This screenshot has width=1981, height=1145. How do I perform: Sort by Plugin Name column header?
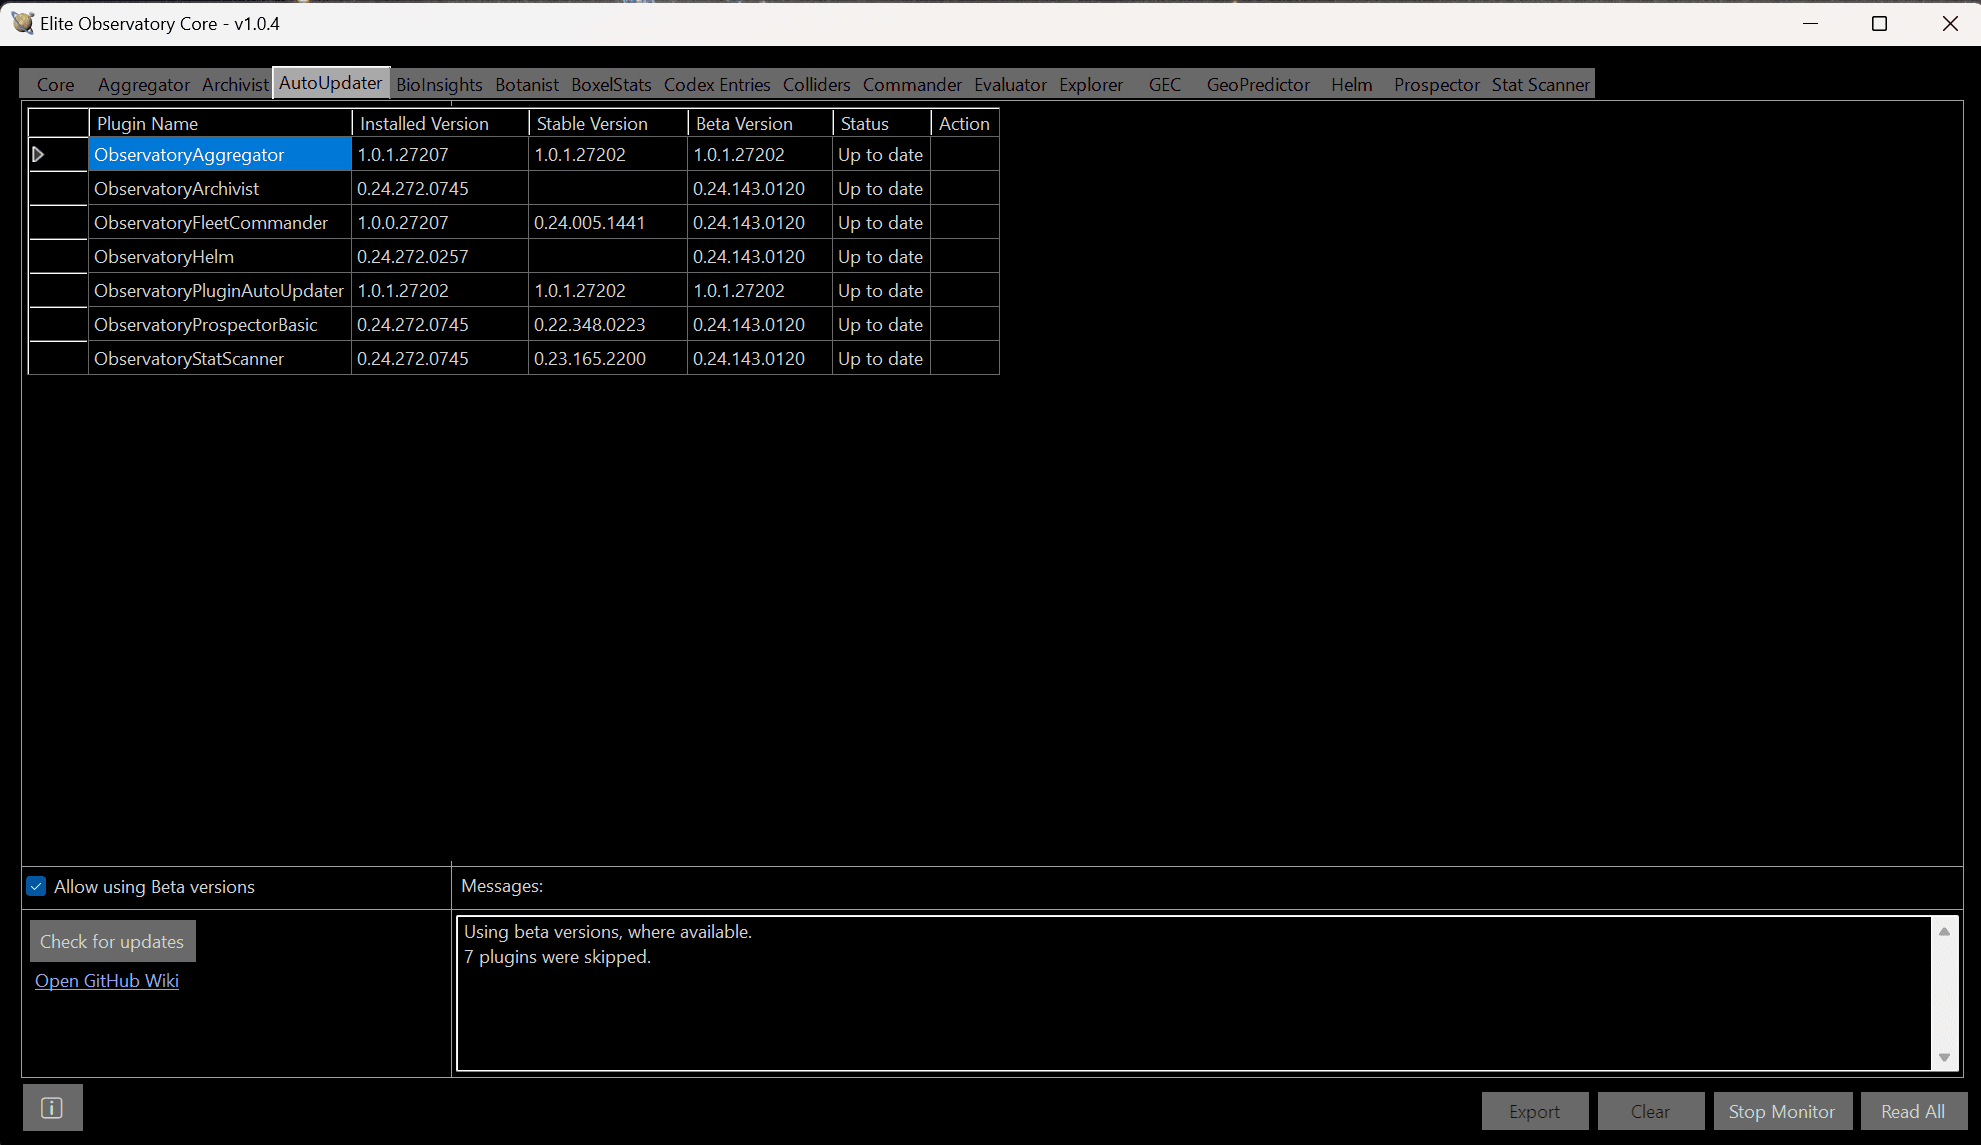[x=220, y=124]
